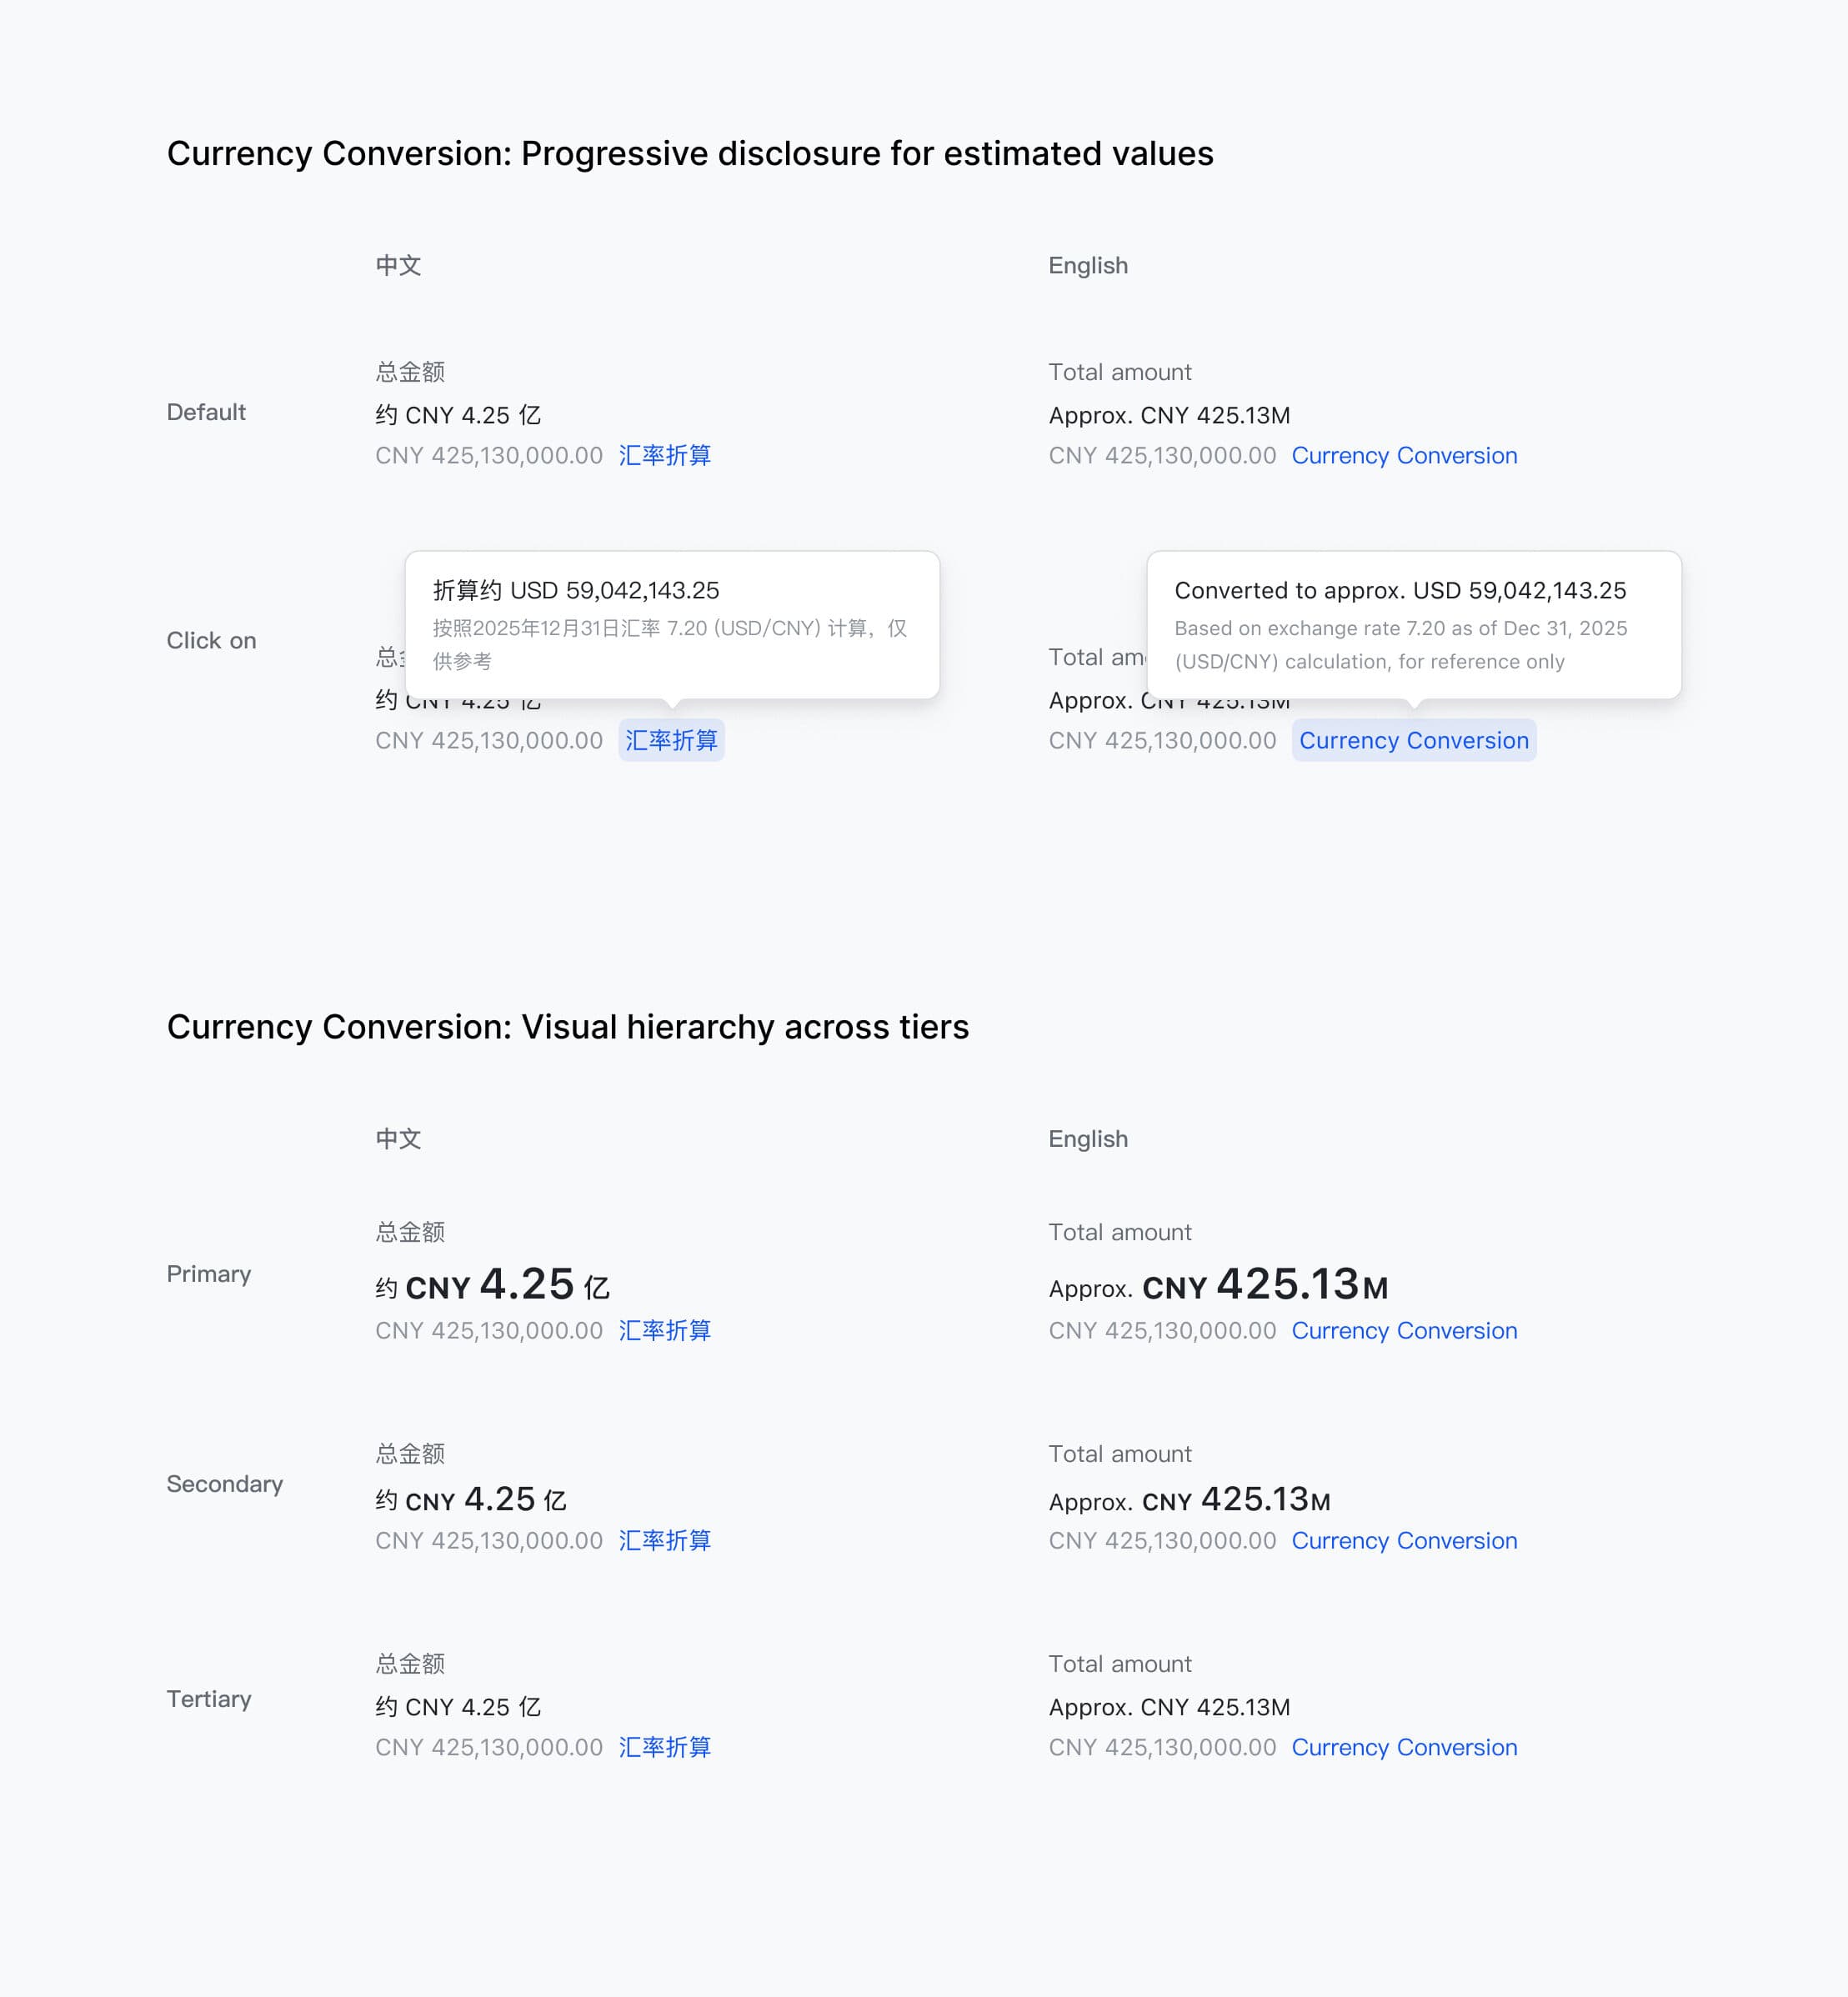Click Currency Conversion link in Primary tier
The height and width of the screenshot is (1997, 1848).
(x=1403, y=1331)
